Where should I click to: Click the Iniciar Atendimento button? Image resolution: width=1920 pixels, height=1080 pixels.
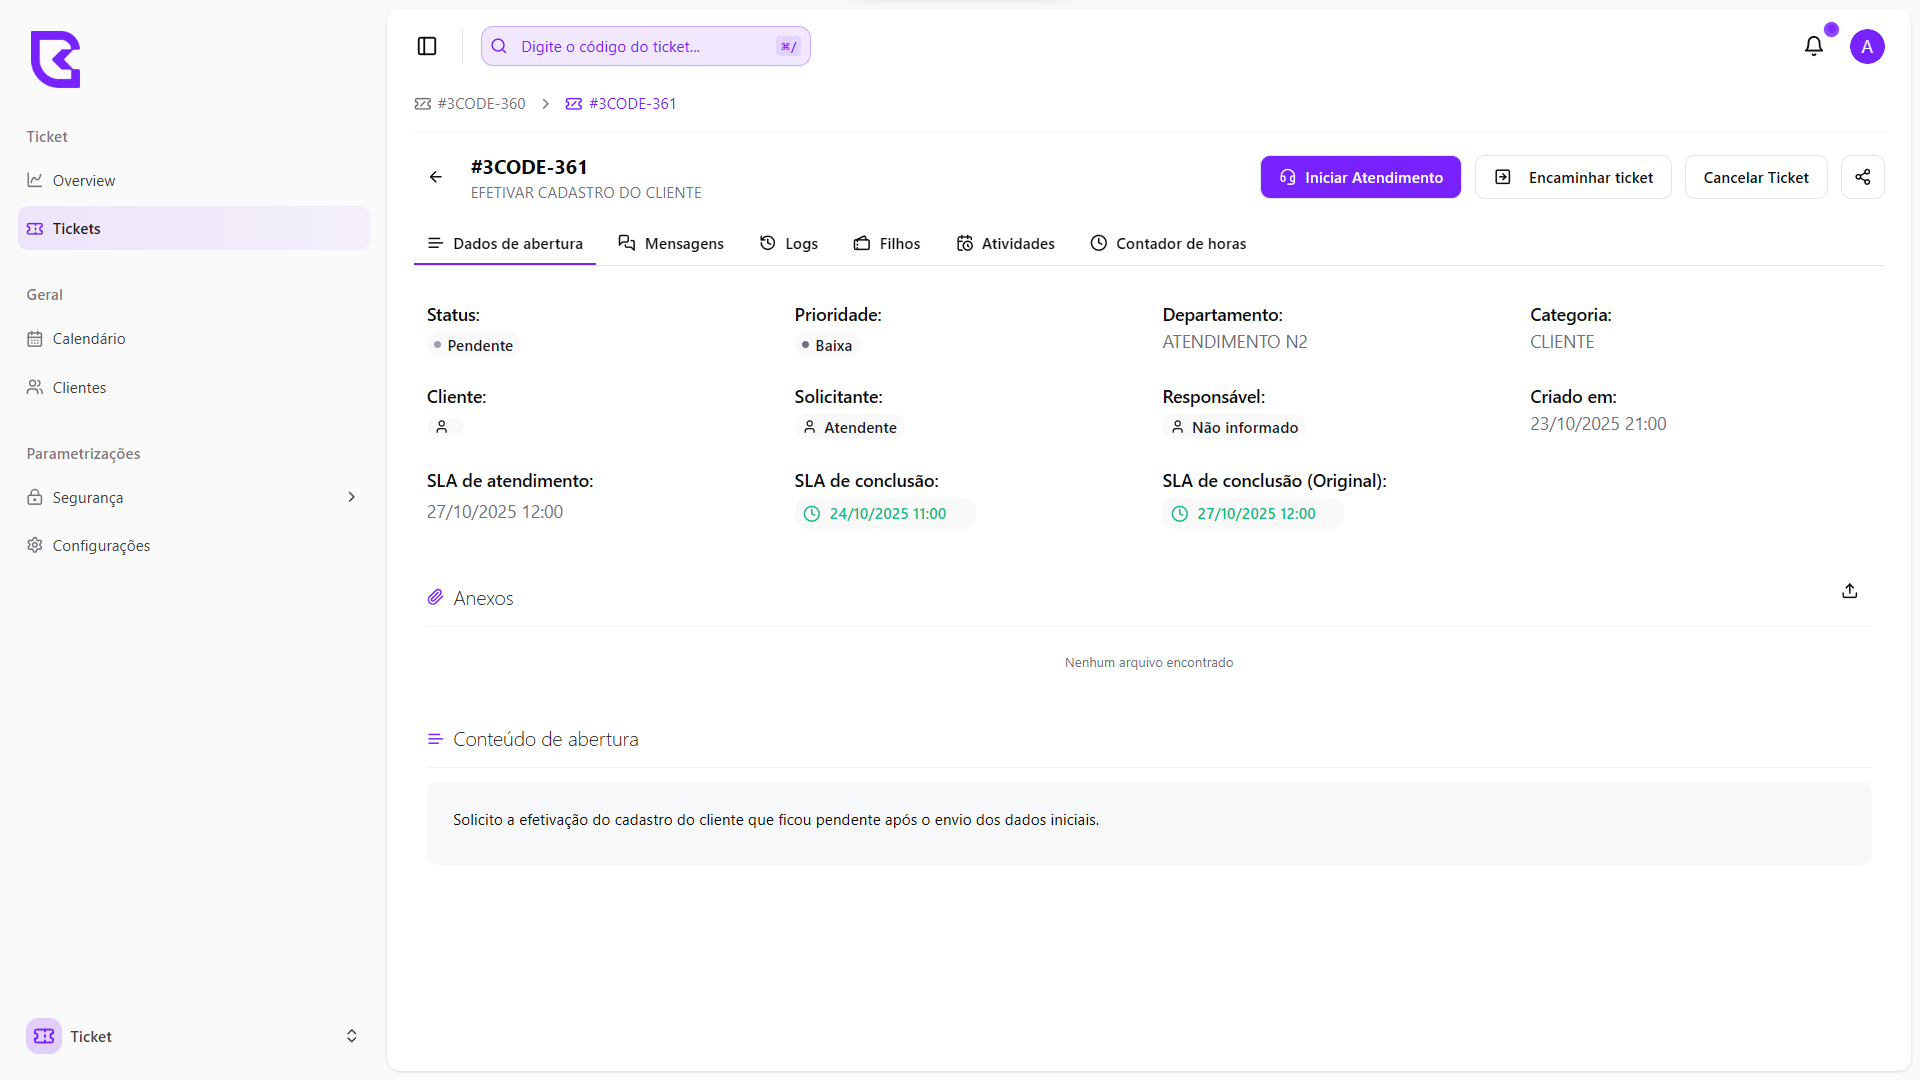[x=1360, y=177]
